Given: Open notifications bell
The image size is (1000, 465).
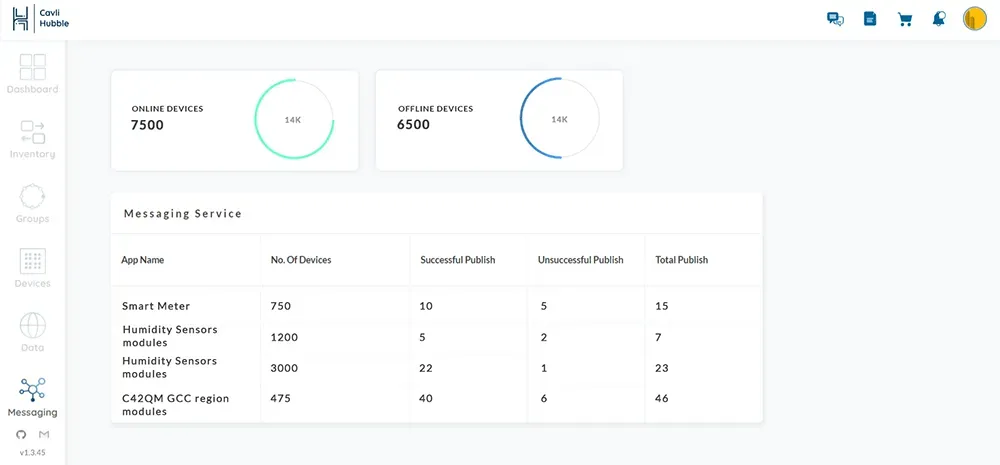Looking at the screenshot, I should [x=939, y=19].
